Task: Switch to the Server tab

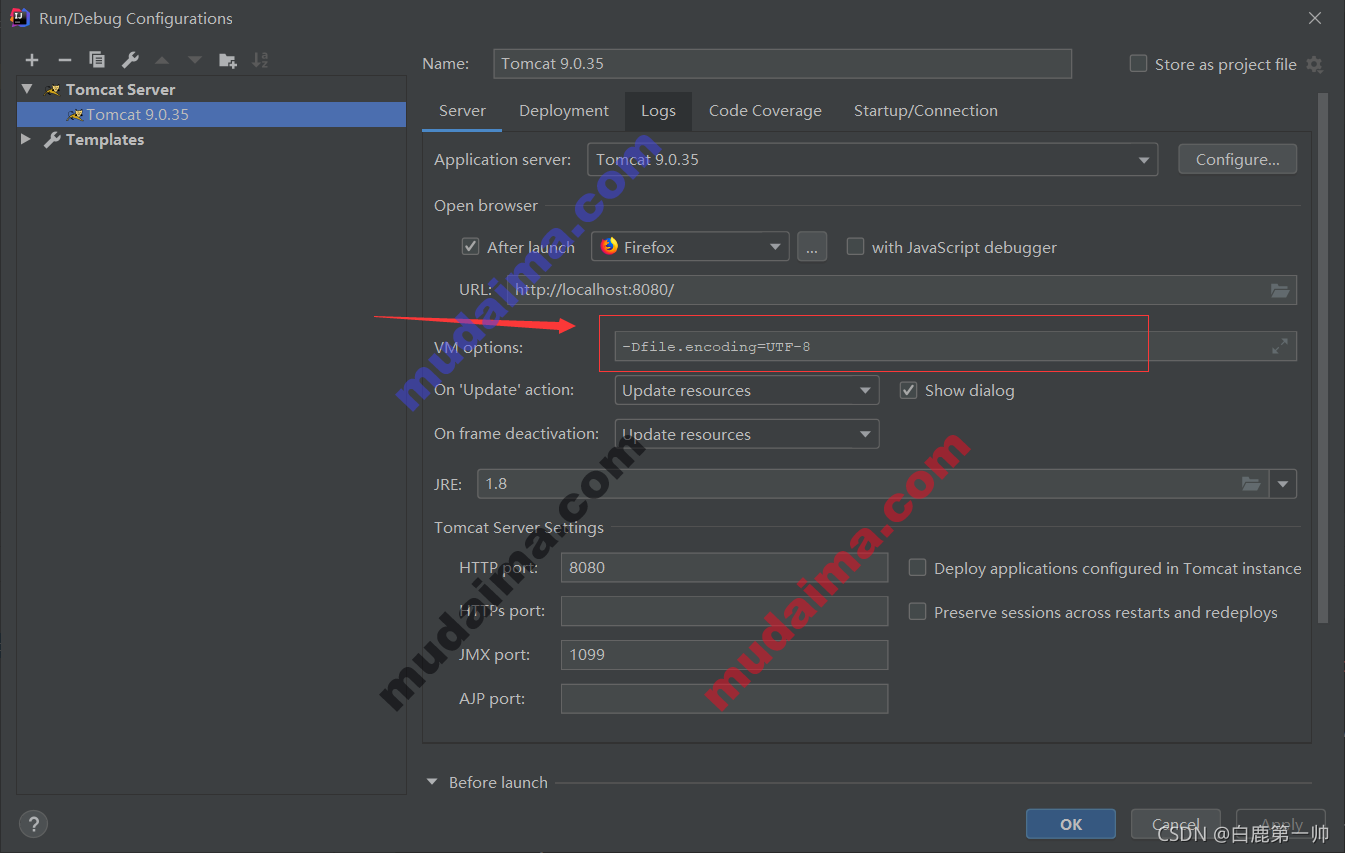Action: (x=462, y=111)
